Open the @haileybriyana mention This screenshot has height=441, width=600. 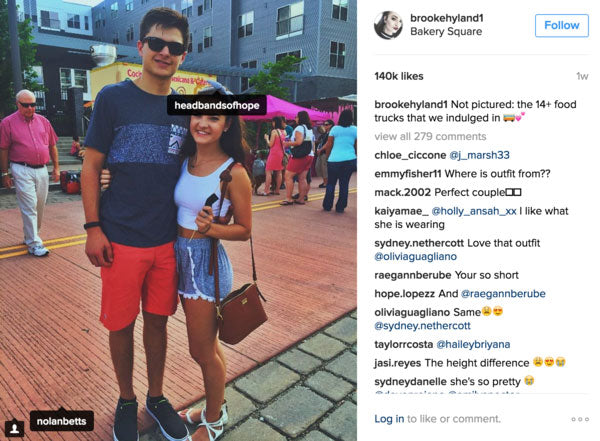pos(473,345)
